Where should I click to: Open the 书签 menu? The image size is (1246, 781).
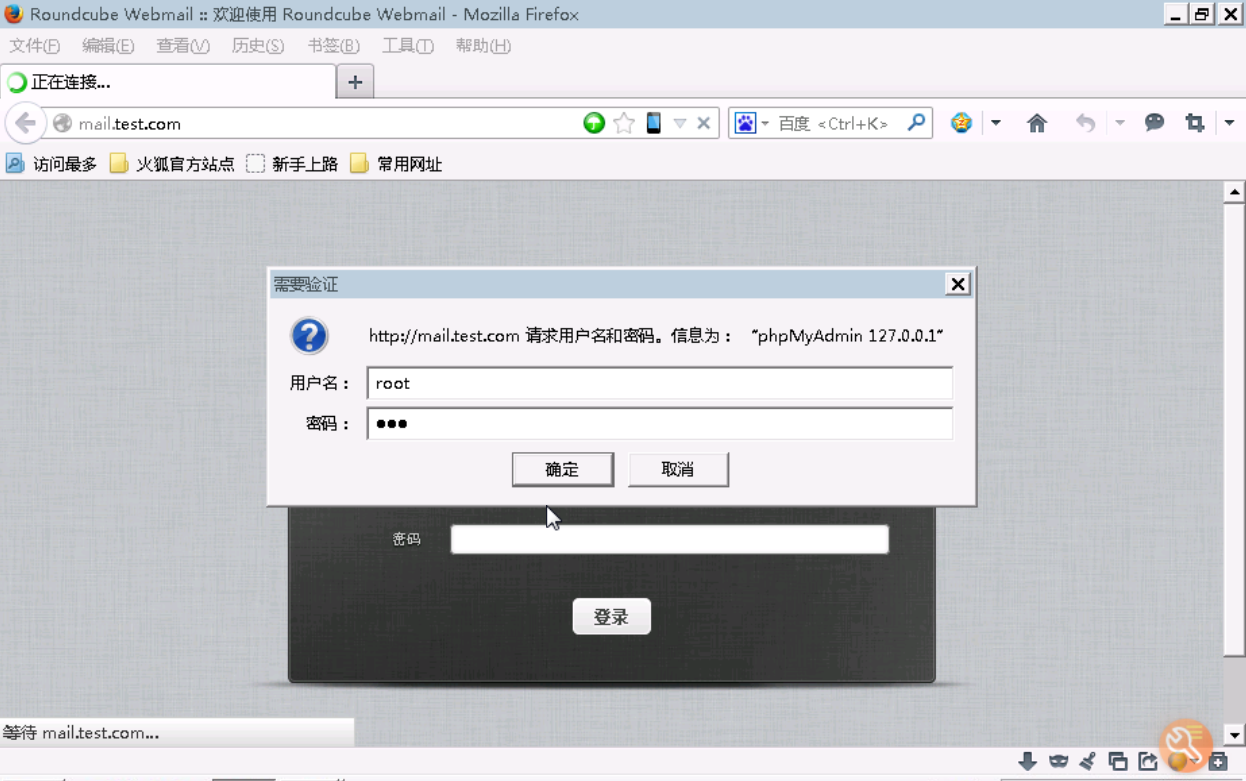tap(333, 46)
